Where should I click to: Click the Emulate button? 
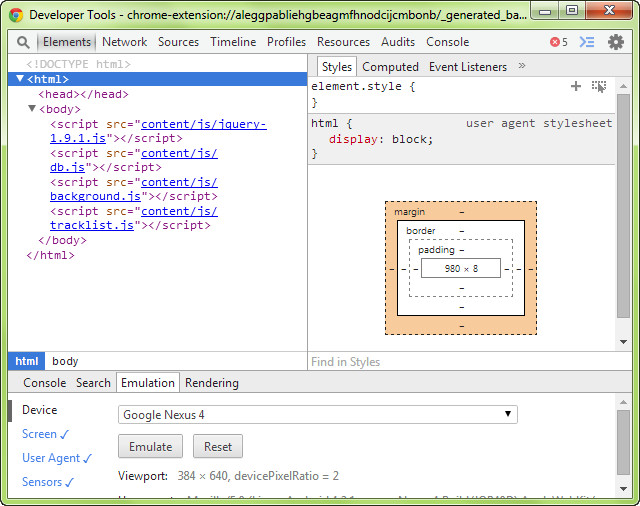[150, 446]
